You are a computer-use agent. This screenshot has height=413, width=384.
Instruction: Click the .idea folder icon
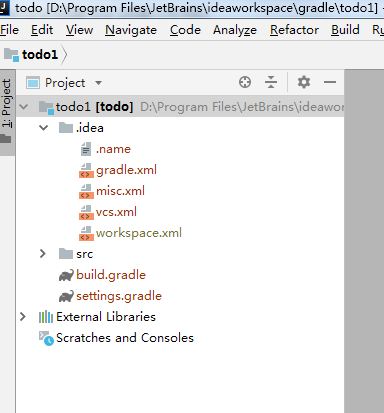click(66, 128)
